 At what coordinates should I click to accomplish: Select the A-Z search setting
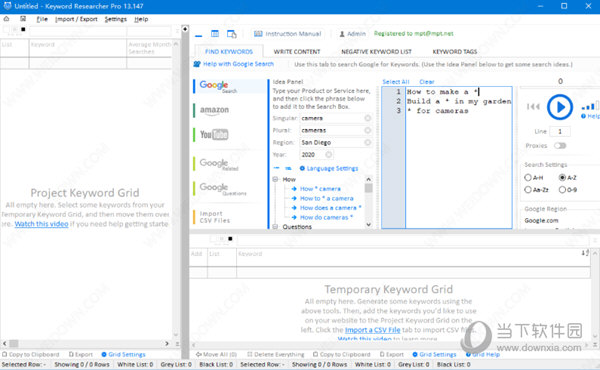click(568, 178)
